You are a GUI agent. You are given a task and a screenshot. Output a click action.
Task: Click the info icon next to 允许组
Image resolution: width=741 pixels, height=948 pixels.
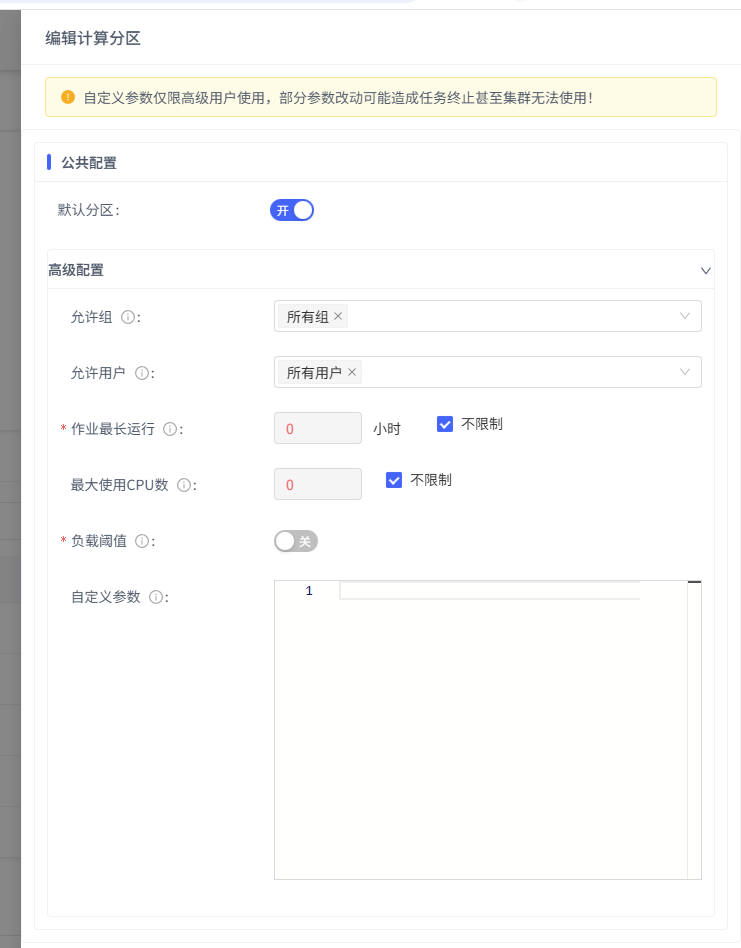click(128, 317)
